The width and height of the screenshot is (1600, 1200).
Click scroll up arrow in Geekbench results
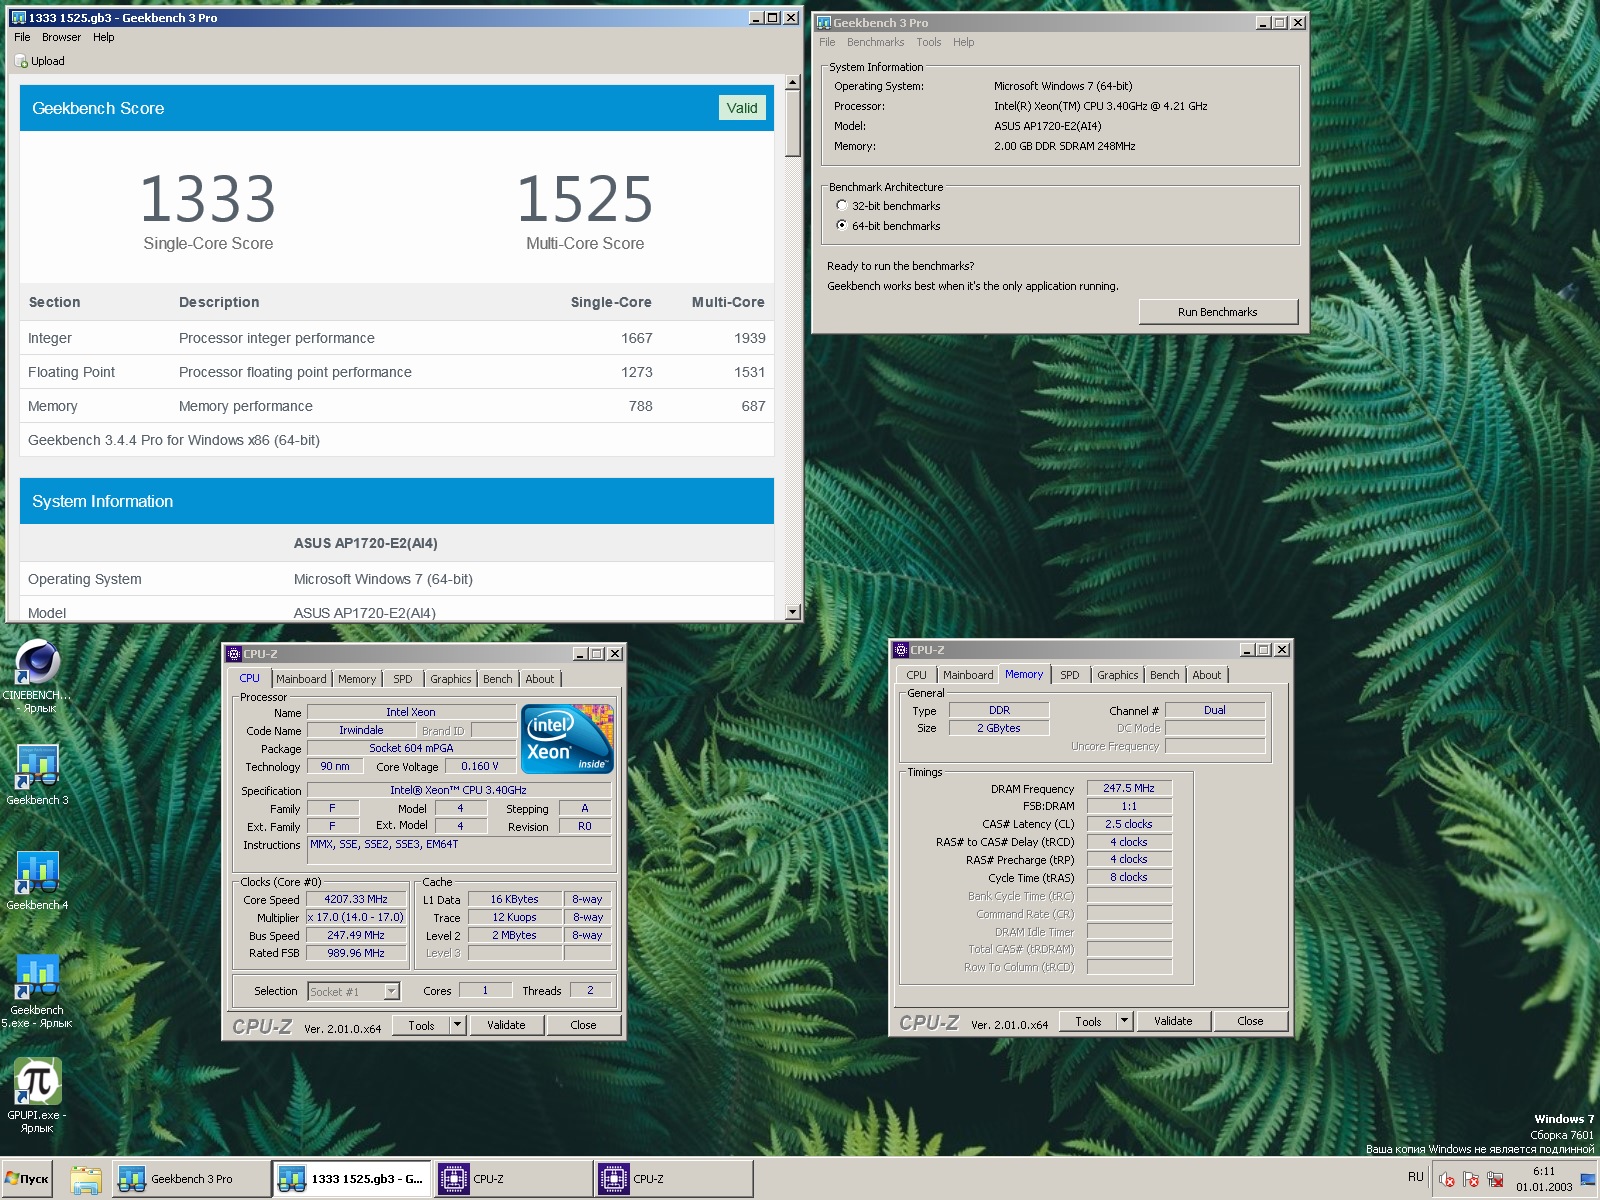(x=793, y=83)
